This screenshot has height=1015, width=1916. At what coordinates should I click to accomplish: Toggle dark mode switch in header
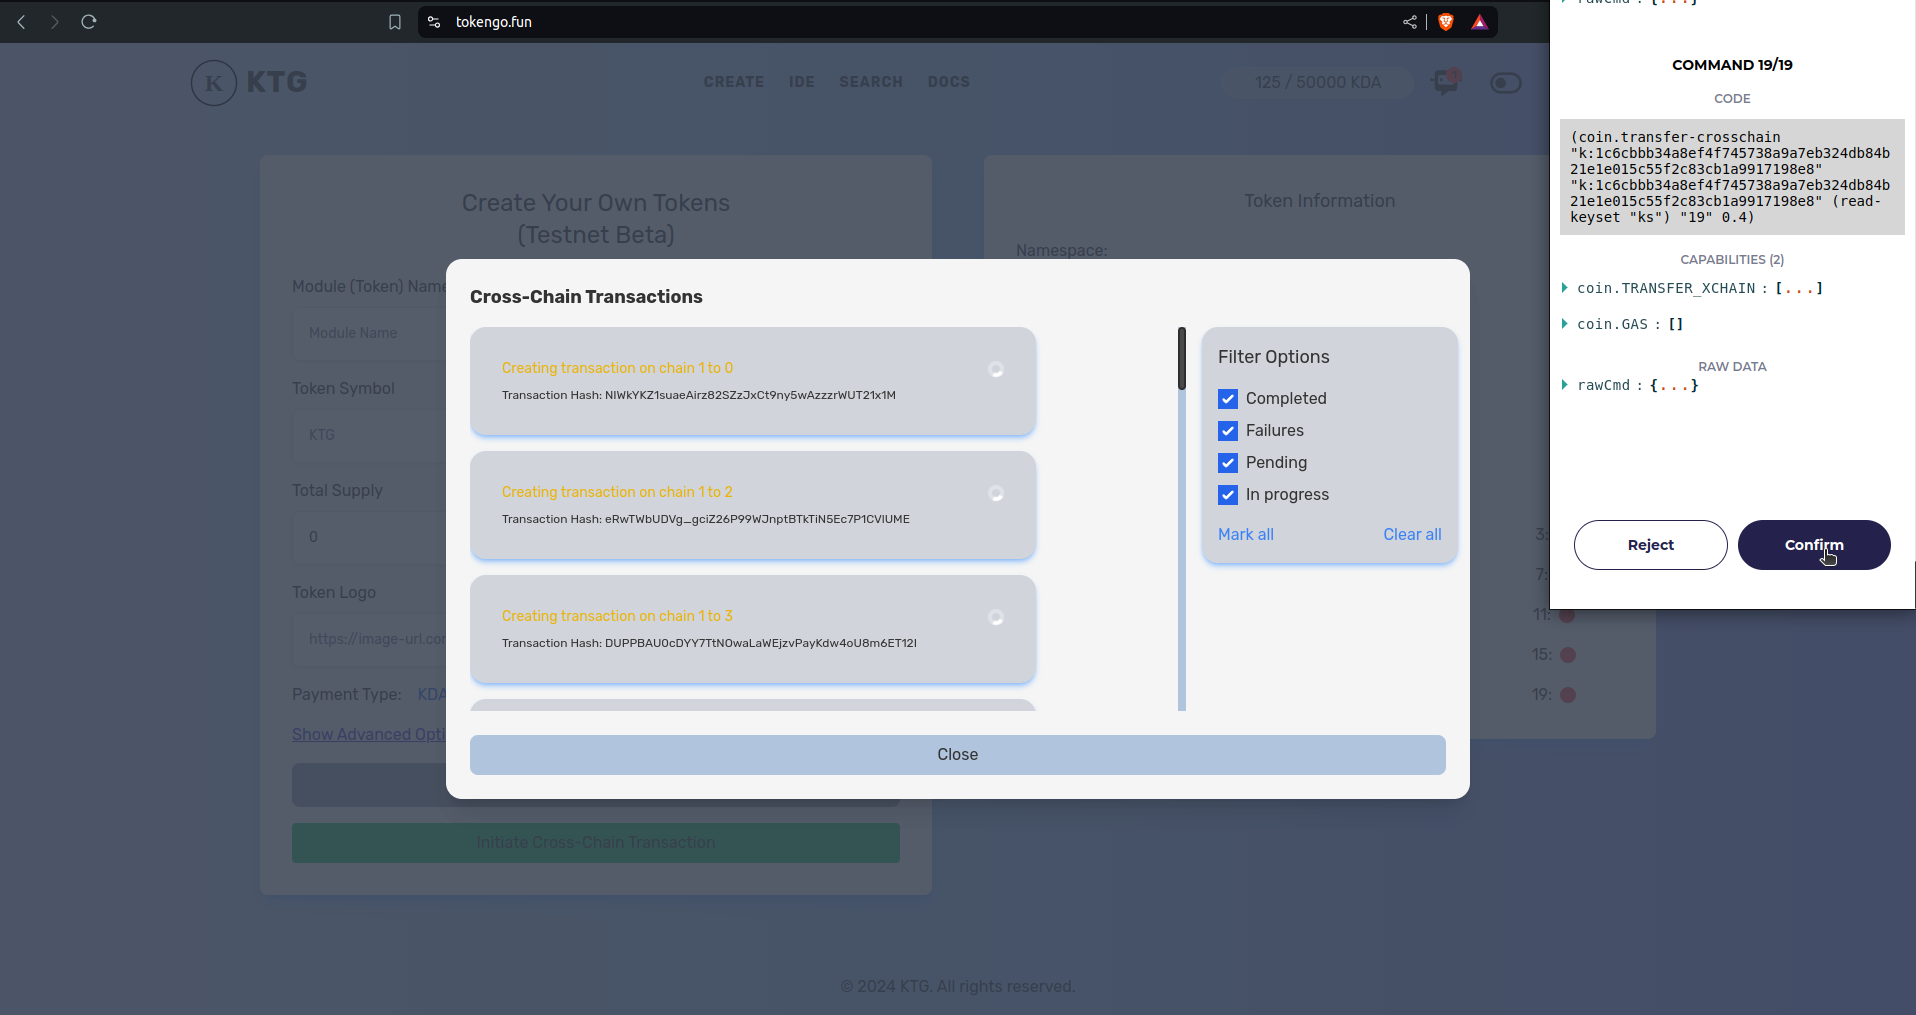pyautogui.click(x=1506, y=83)
